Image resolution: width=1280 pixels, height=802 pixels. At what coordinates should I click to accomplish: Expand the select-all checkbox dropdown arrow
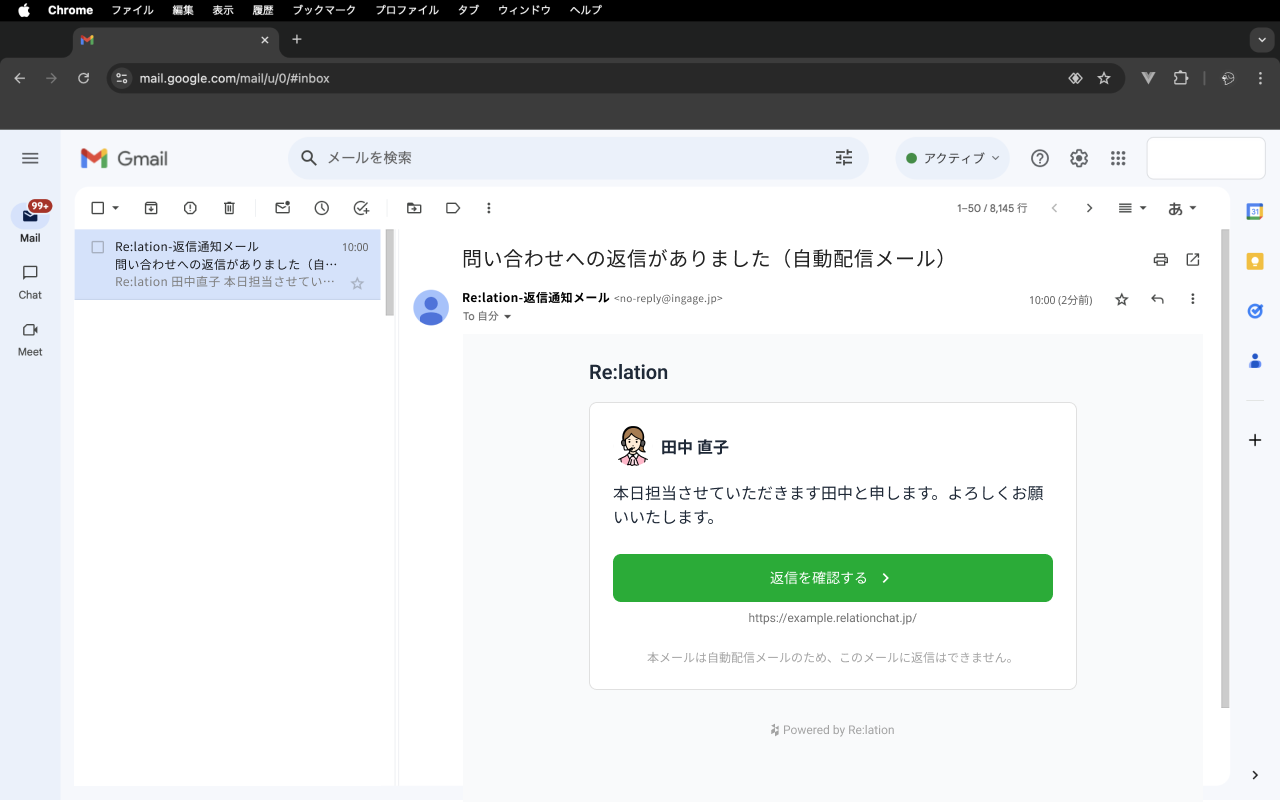[x=116, y=208]
